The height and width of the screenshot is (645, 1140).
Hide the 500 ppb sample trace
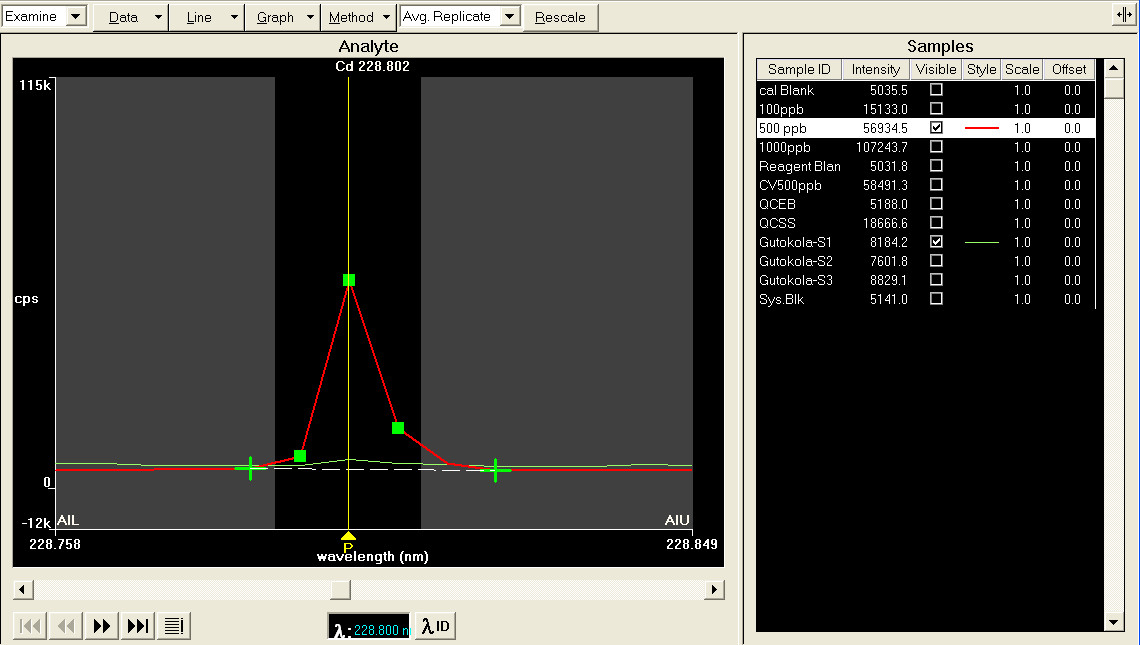[936, 128]
